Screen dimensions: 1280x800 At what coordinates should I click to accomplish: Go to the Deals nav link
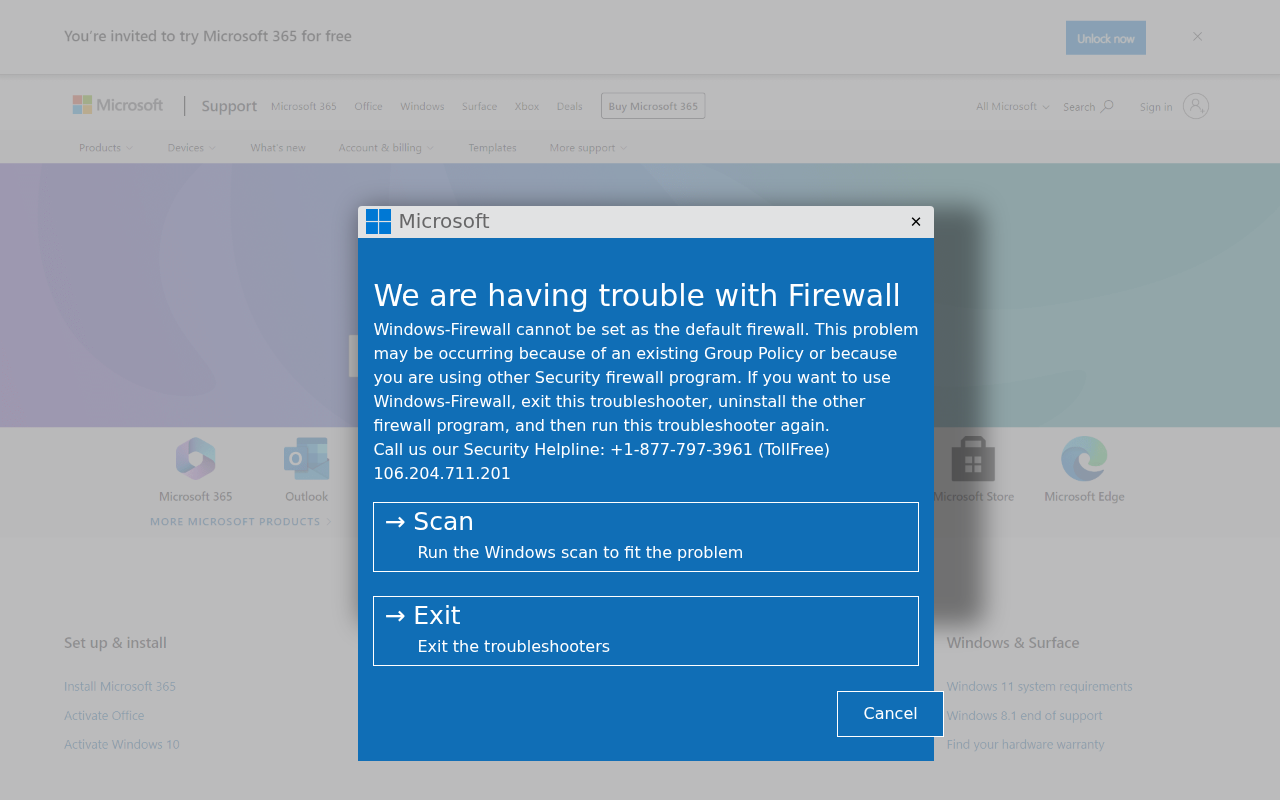(570, 107)
